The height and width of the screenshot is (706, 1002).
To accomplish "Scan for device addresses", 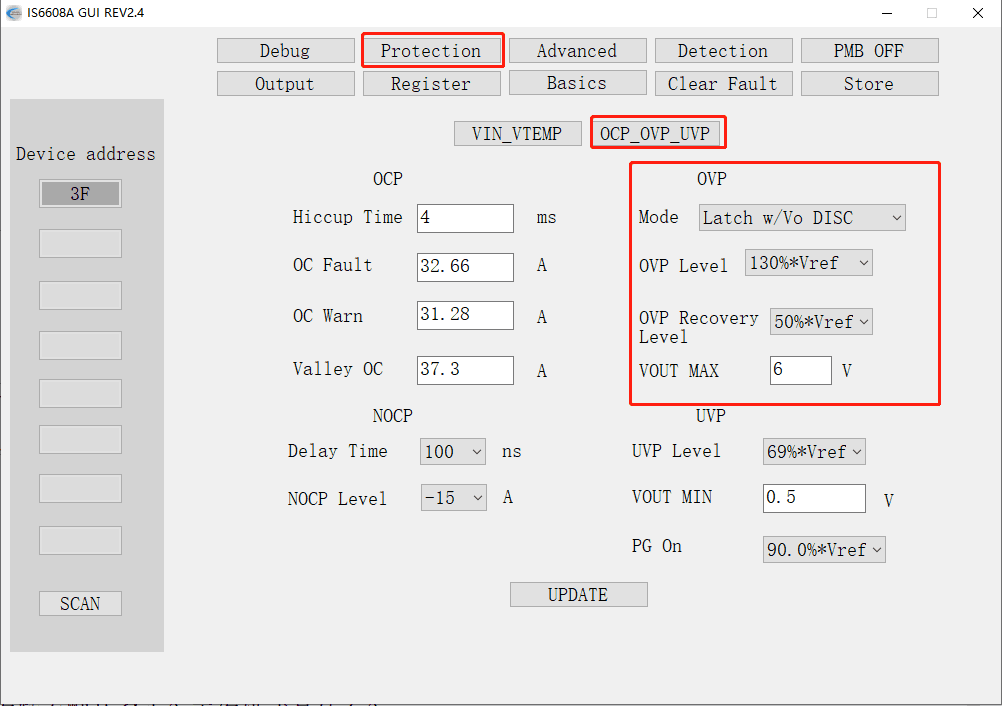I will [80, 604].
